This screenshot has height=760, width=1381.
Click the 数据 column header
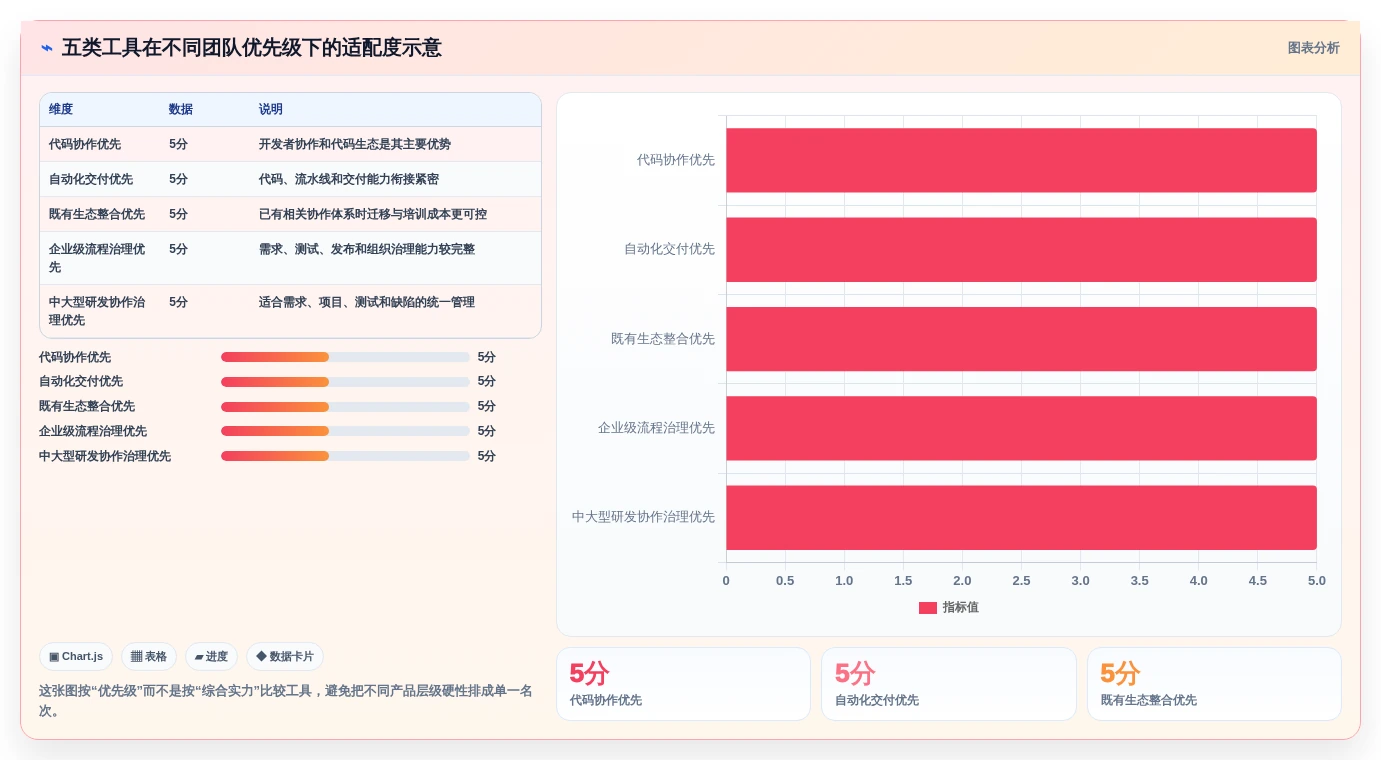click(181, 109)
